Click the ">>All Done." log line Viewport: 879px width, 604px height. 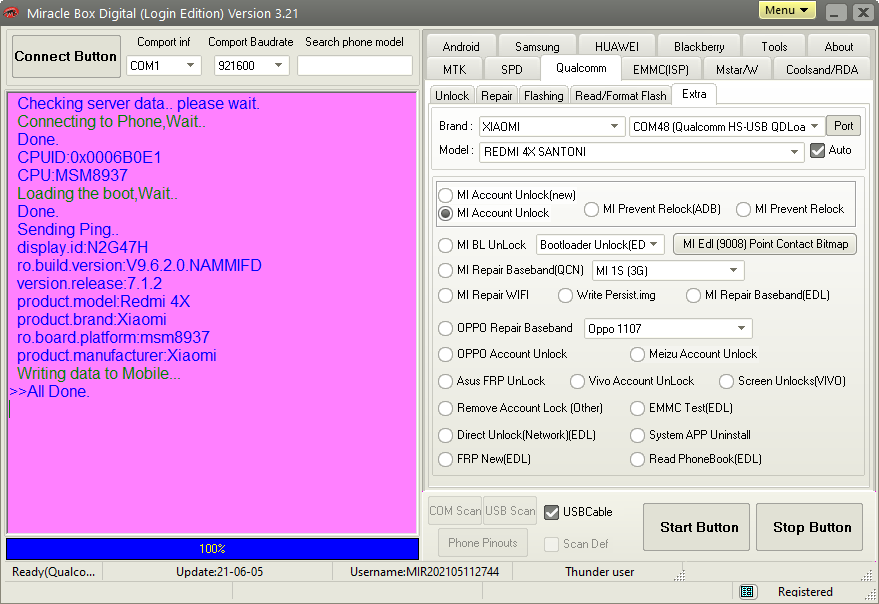49,391
